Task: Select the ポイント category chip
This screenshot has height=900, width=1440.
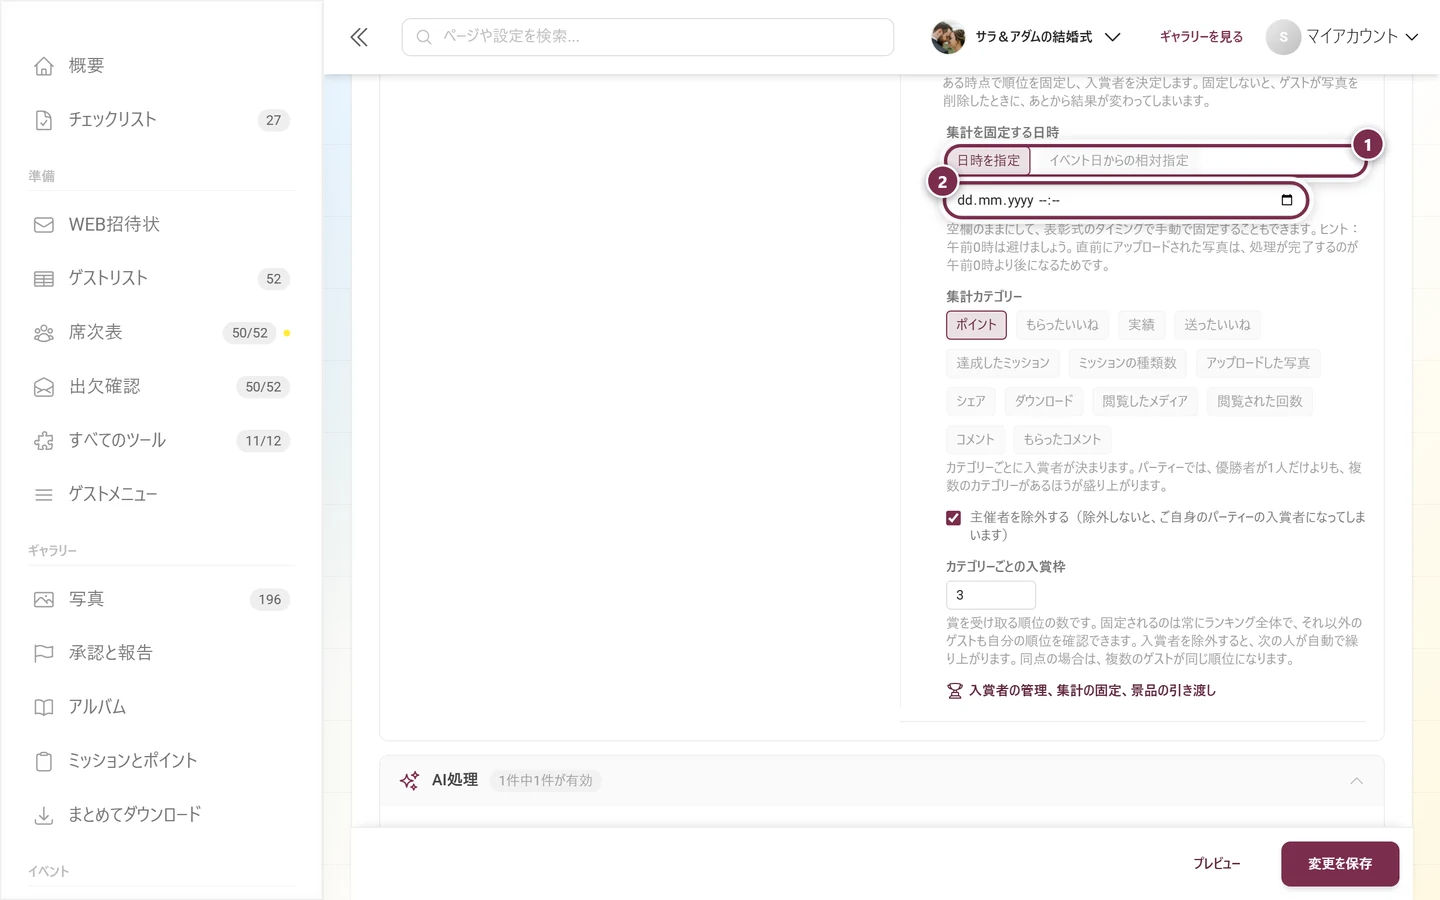Action: click(x=976, y=325)
